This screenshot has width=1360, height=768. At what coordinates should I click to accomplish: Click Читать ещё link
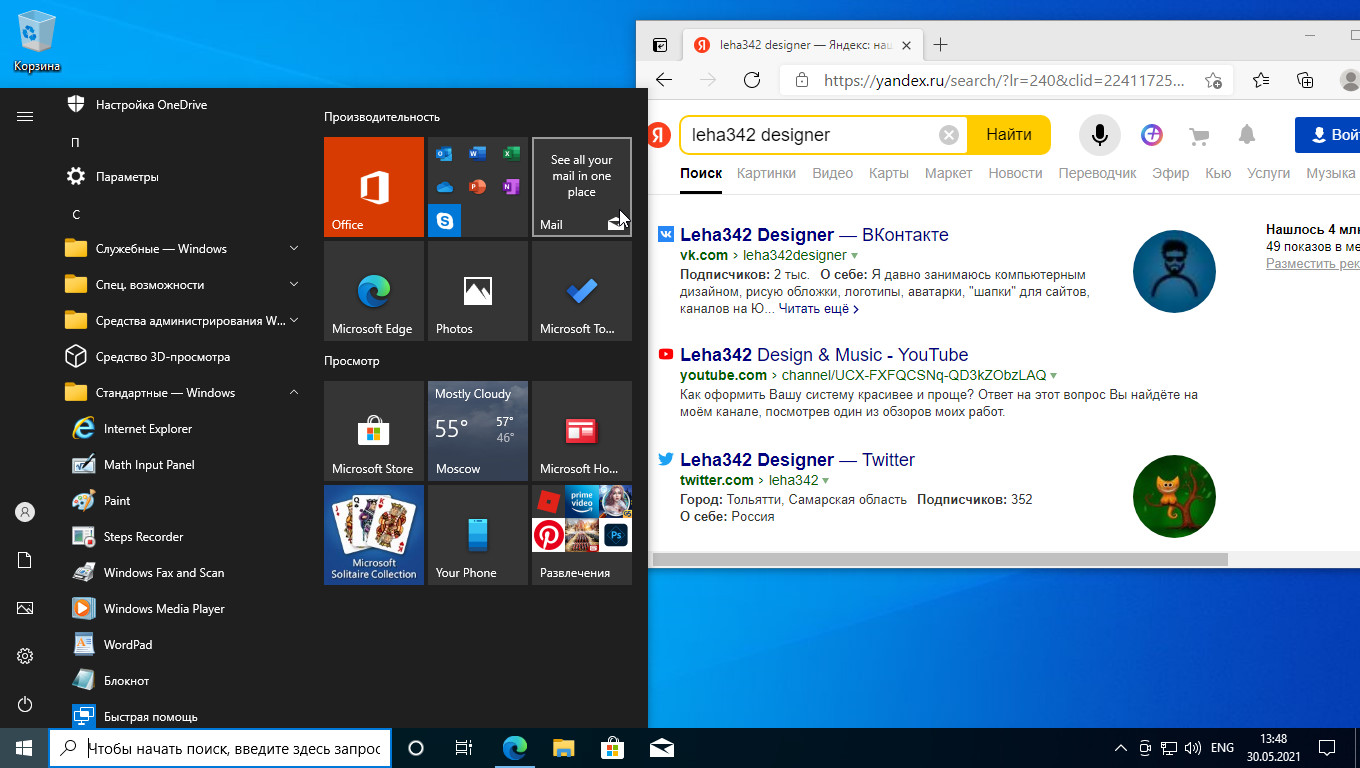[819, 309]
